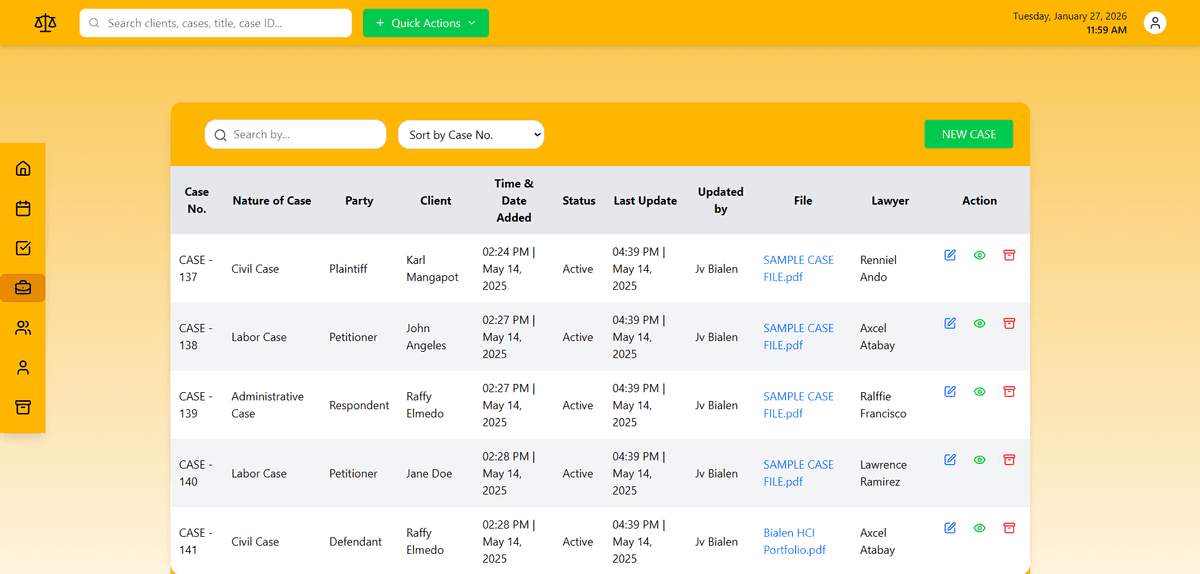
Task: Click the Nature of Case column header
Action: point(272,201)
